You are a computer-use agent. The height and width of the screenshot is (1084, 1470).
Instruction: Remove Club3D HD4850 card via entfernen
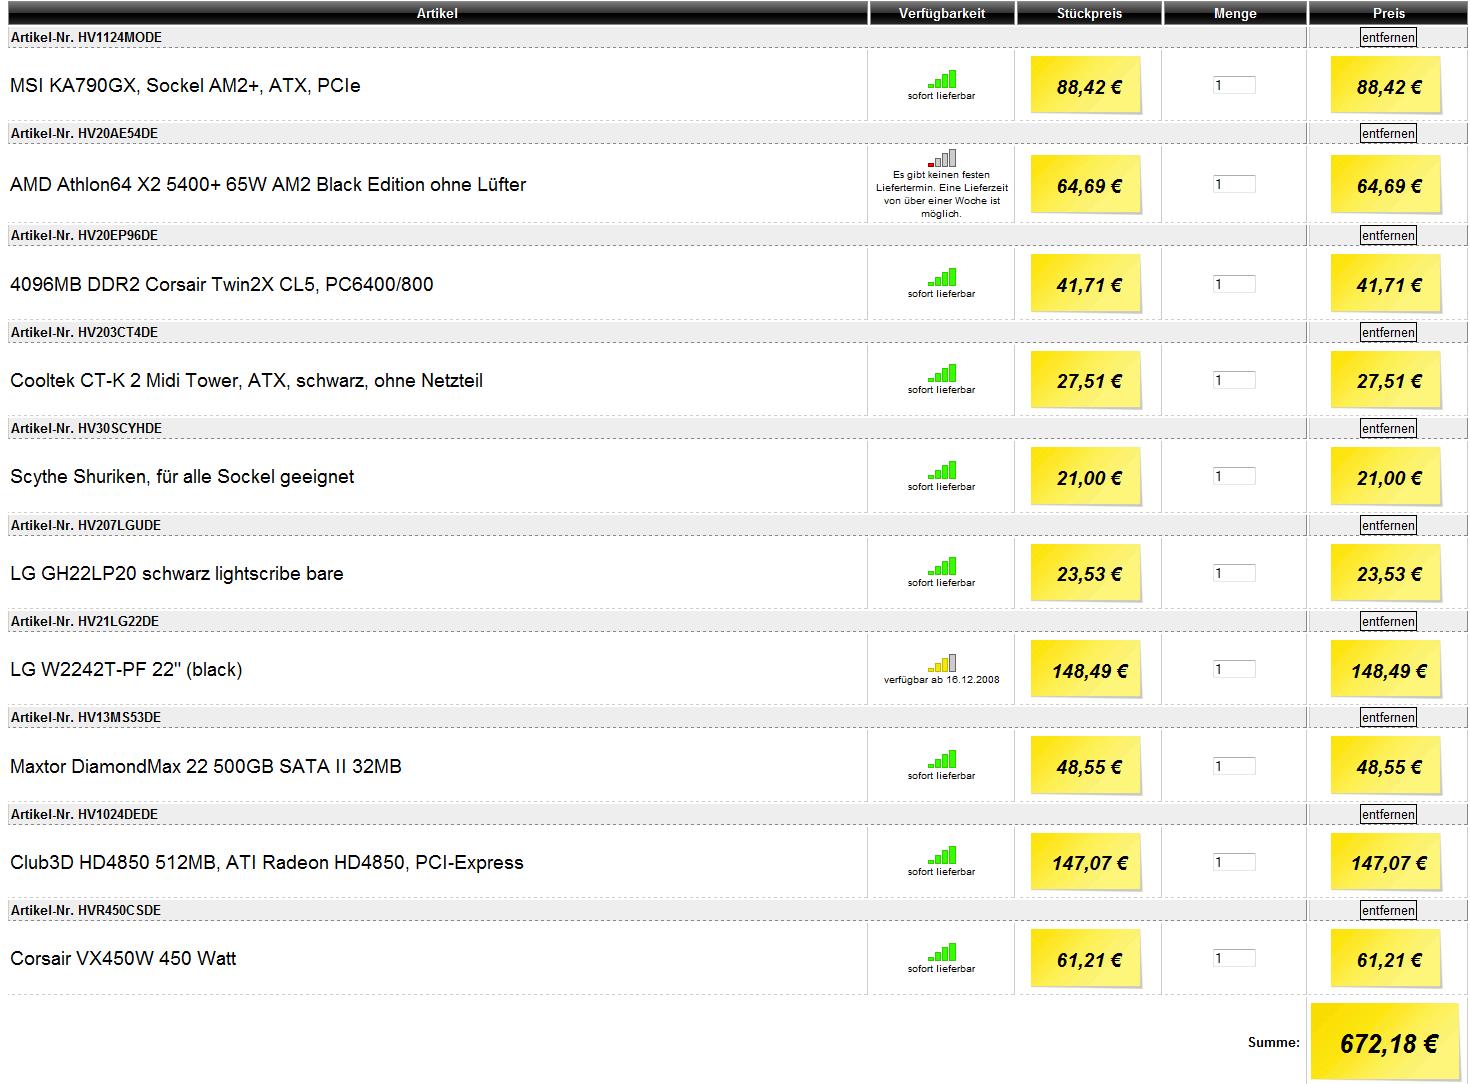1388,814
